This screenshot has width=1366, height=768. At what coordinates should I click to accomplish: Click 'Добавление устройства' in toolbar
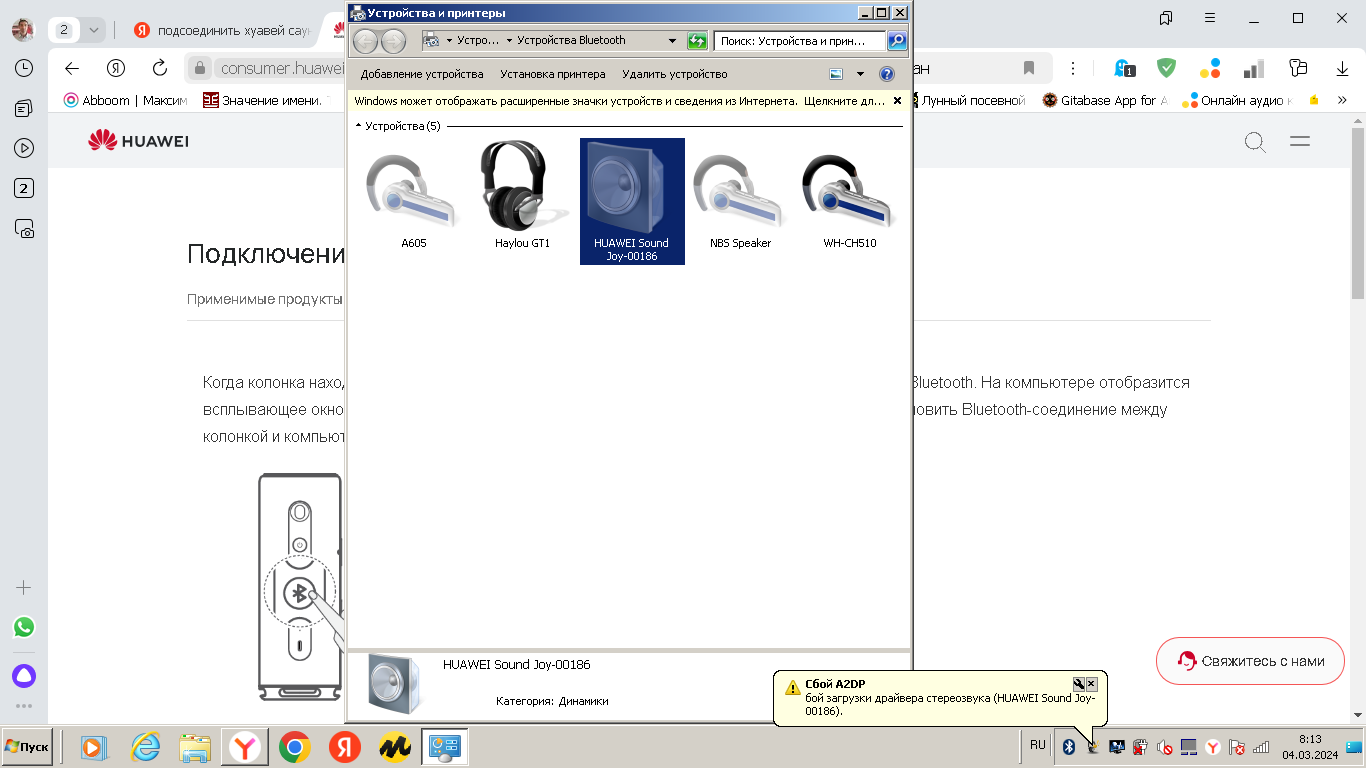[x=422, y=74]
